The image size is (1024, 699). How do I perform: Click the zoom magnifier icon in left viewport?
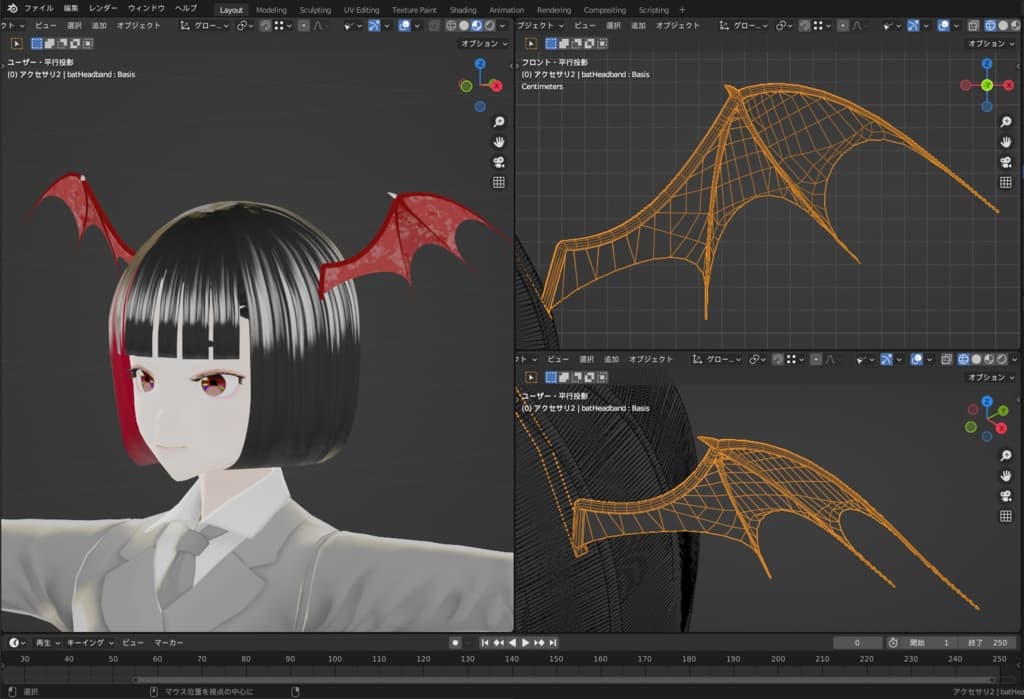499,122
